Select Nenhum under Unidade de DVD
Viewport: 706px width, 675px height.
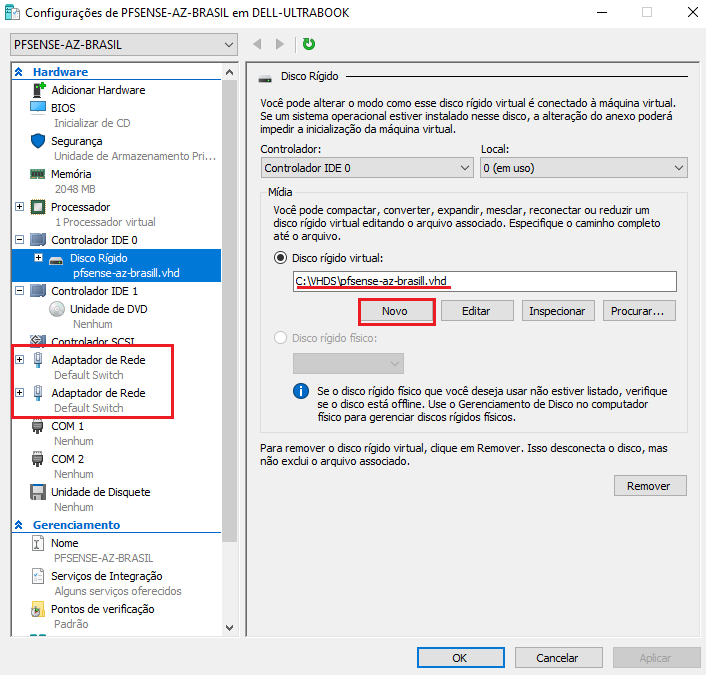click(93, 324)
